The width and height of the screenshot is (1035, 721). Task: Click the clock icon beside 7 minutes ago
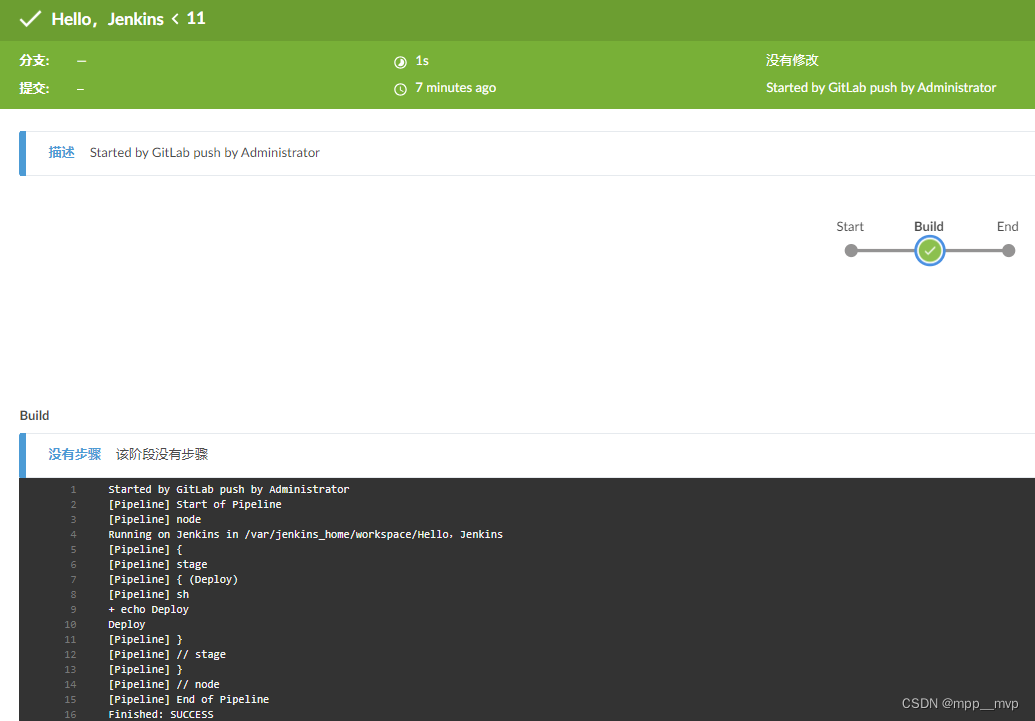[400, 89]
